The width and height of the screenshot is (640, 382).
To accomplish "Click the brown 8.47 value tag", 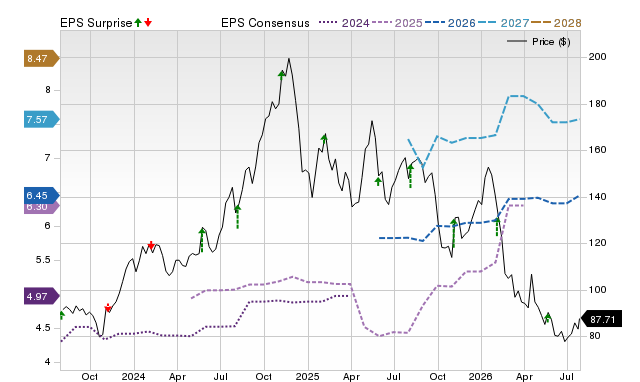I will [x=42, y=59].
